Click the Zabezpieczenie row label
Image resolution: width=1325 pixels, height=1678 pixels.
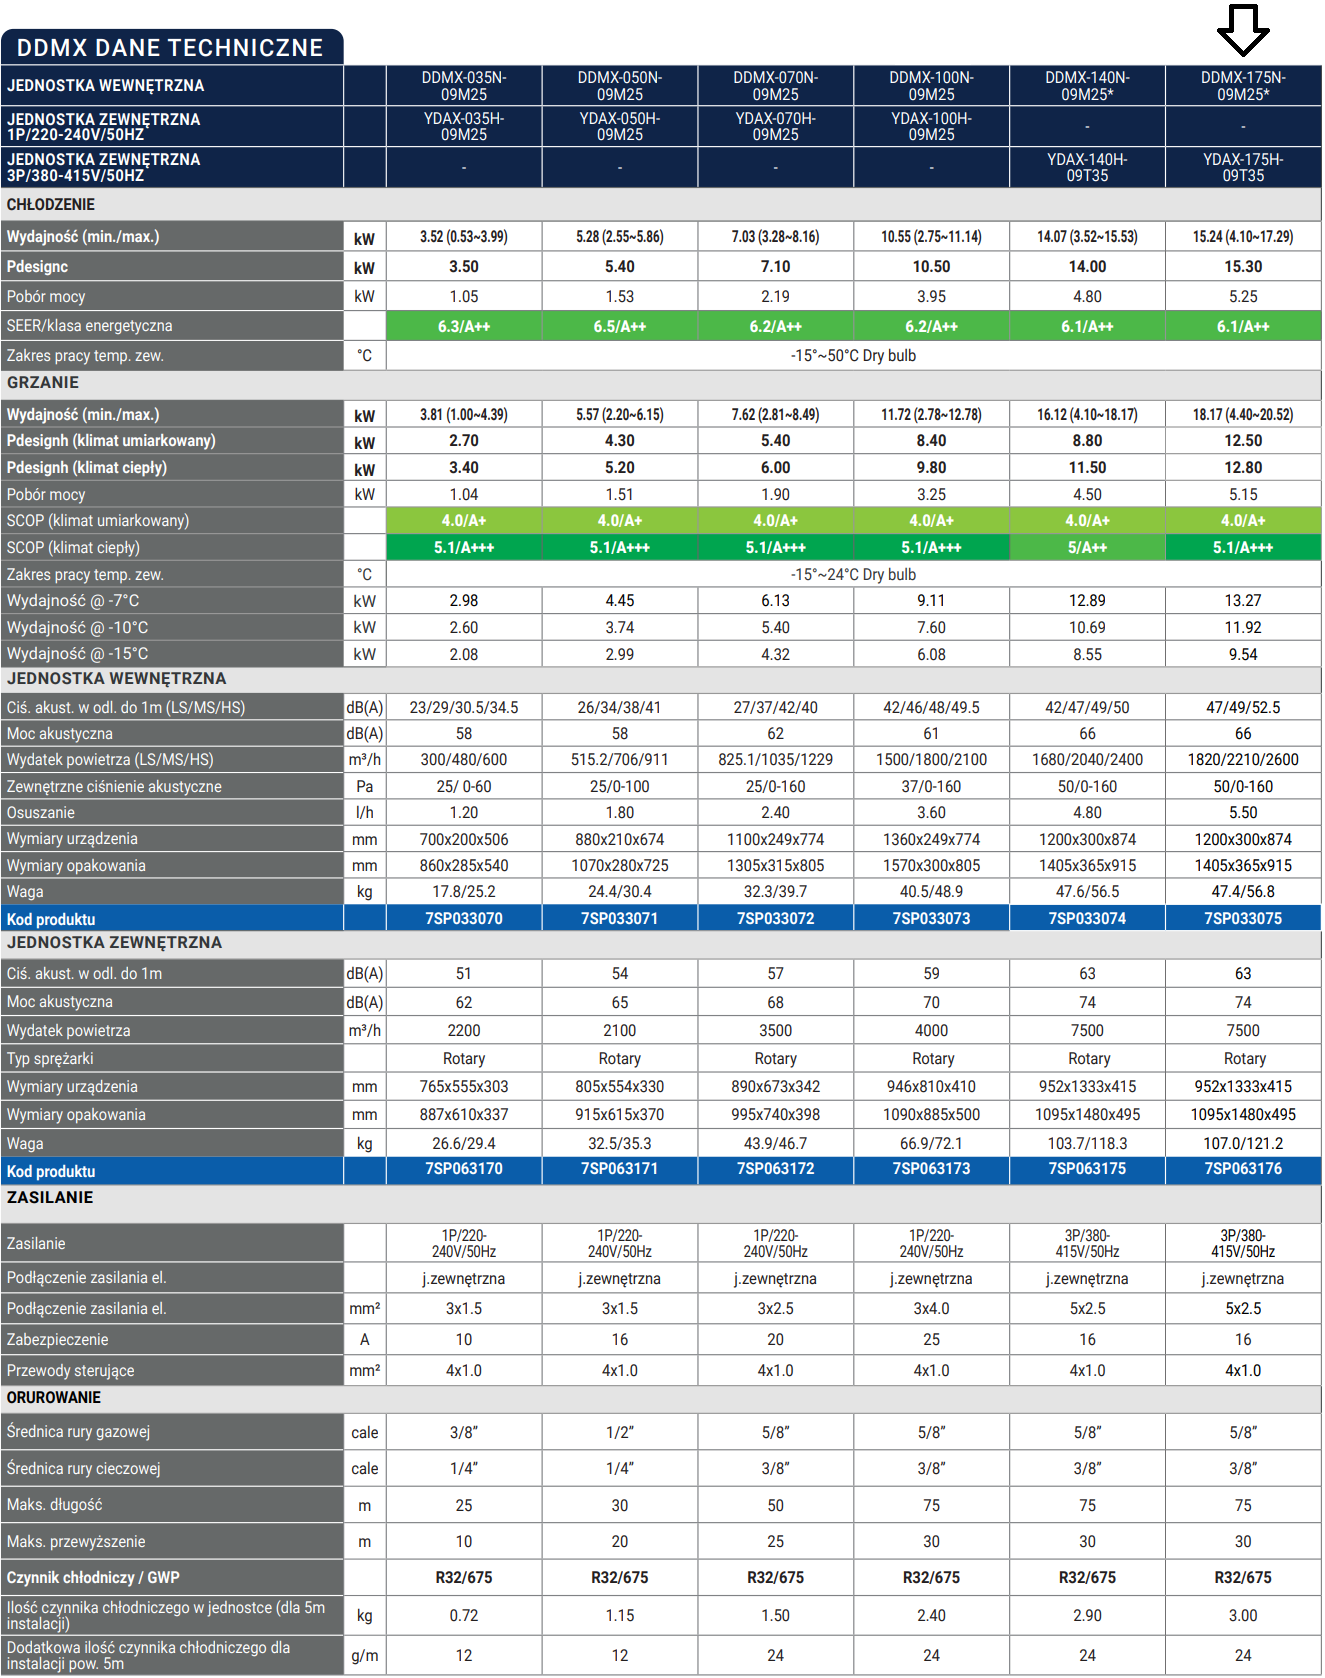[x=57, y=1340]
